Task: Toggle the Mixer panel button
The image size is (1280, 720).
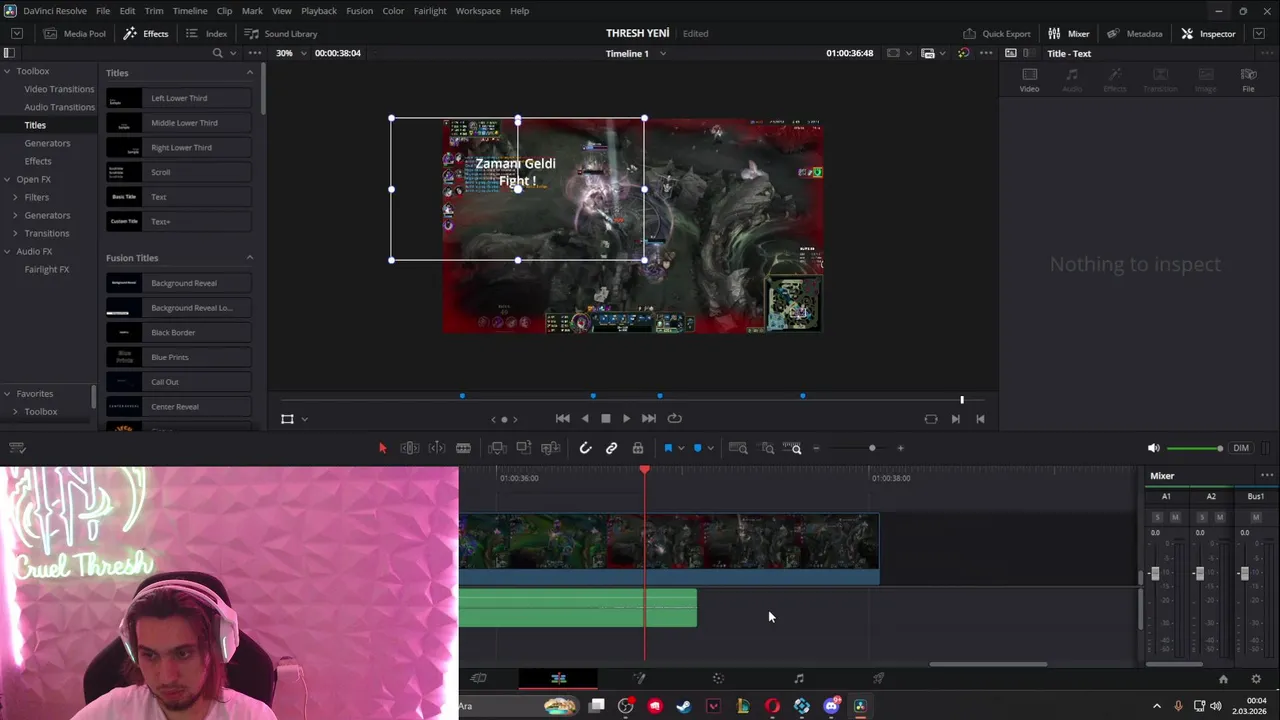Action: click(x=1068, y=33)
